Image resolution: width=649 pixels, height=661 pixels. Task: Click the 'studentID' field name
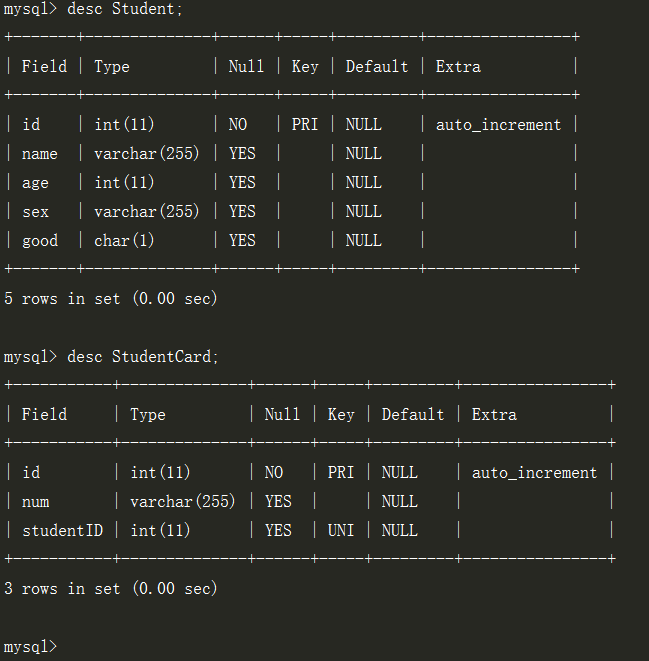[62, 531]
